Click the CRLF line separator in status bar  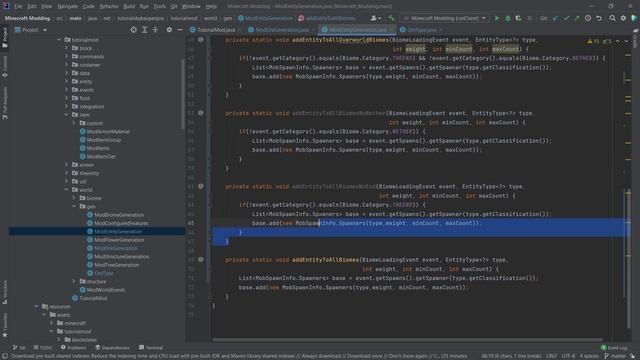[551, 356]
